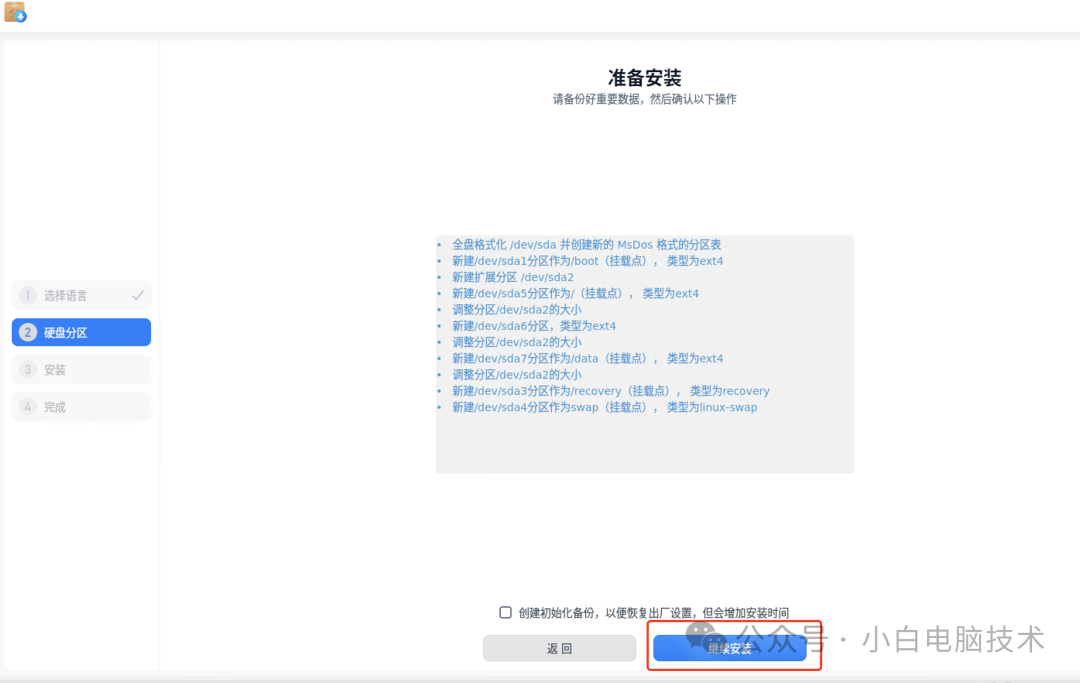
Task: Click the 继续安装 button
Action: 729,648
